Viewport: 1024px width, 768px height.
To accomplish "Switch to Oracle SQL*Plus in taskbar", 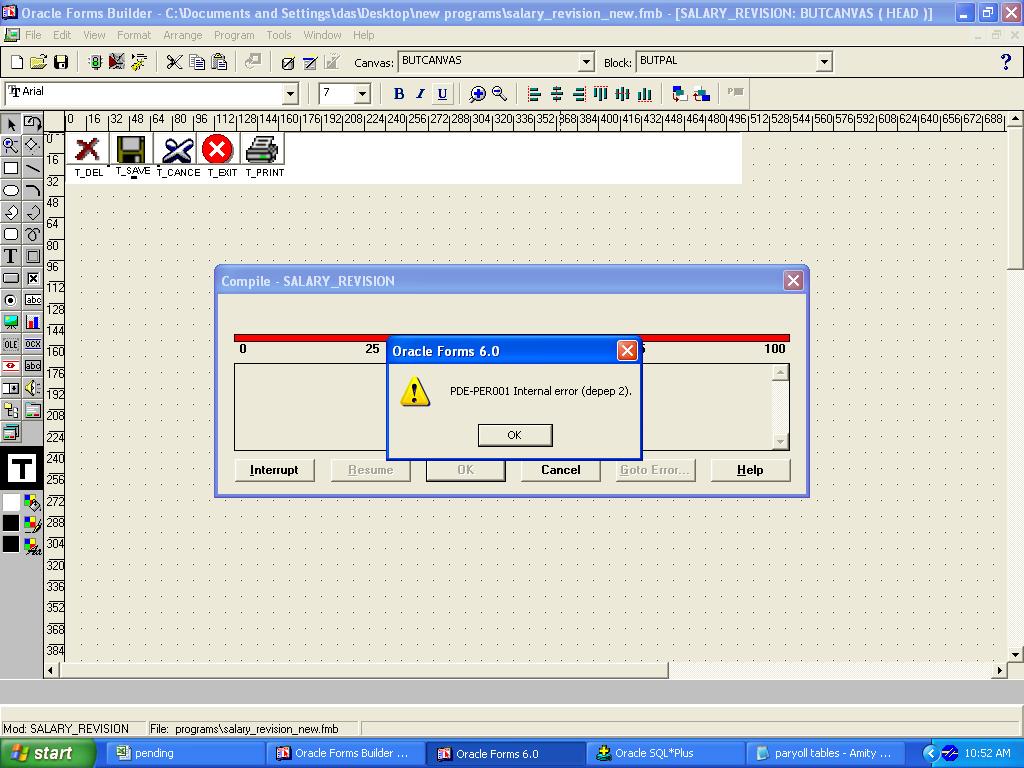I will point(665,754).
